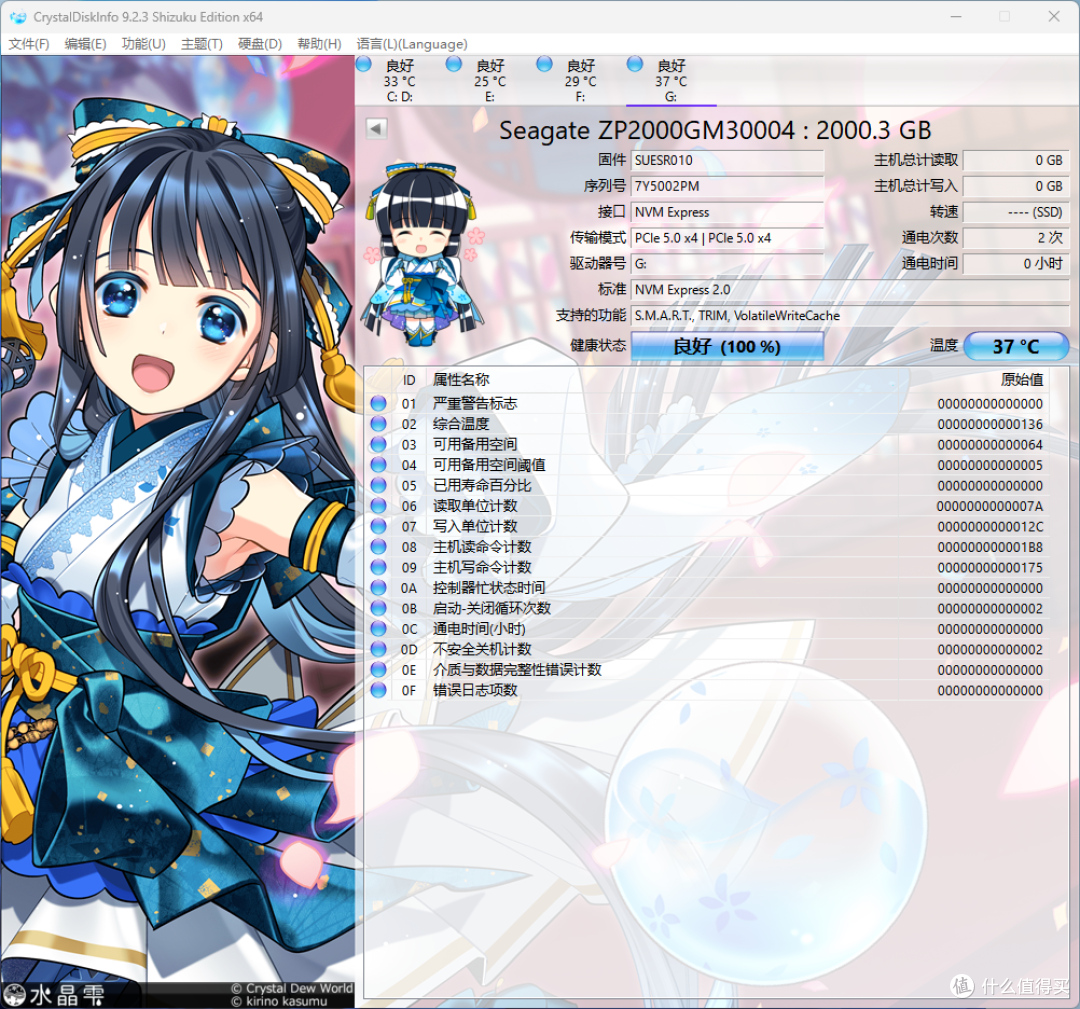
Task: Click the 转速 value ---- (SSD)
Action: coord(1016,212)
